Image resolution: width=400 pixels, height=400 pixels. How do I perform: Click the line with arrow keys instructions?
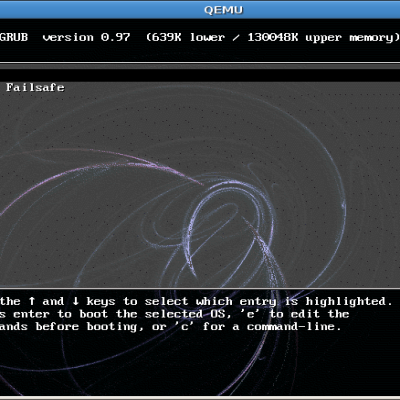coord(197,302)
